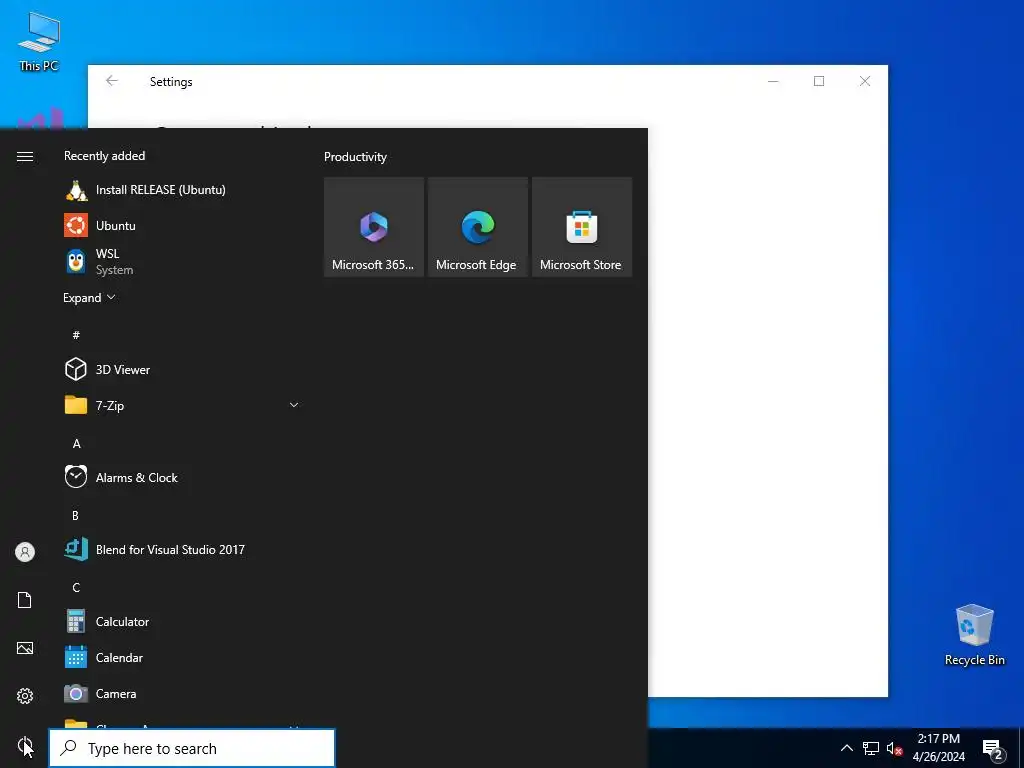The height and width of the screenshot is (768, 1024).
Task: Show hidden icons in system tray
Action: [x=846, y=748]
